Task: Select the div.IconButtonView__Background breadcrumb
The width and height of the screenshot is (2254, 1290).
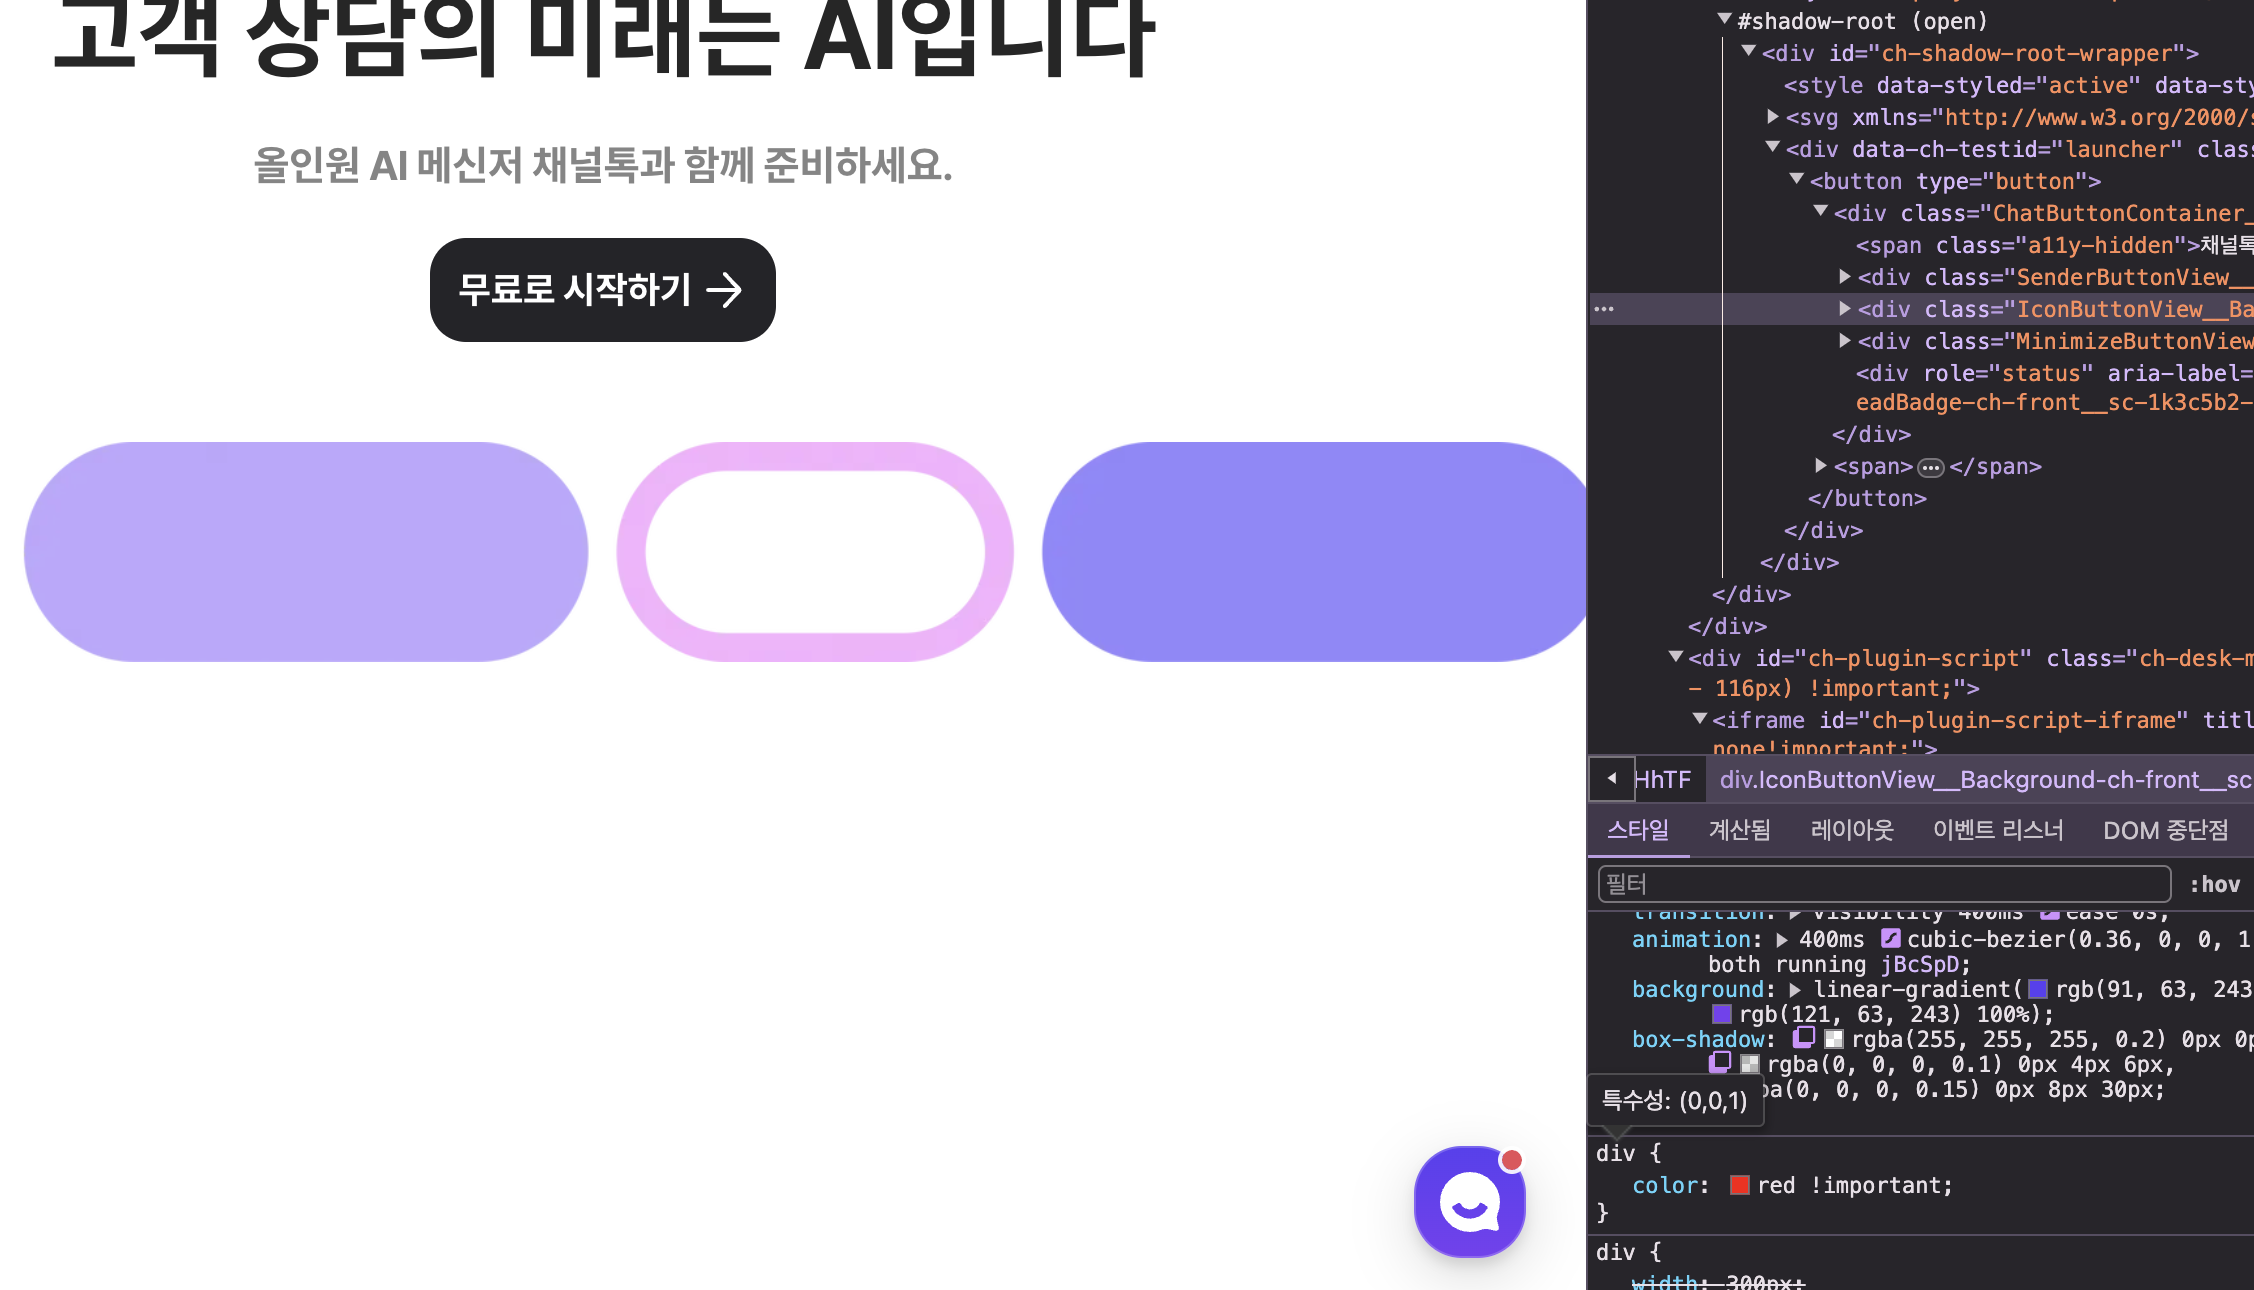Action: (1984, 780)
